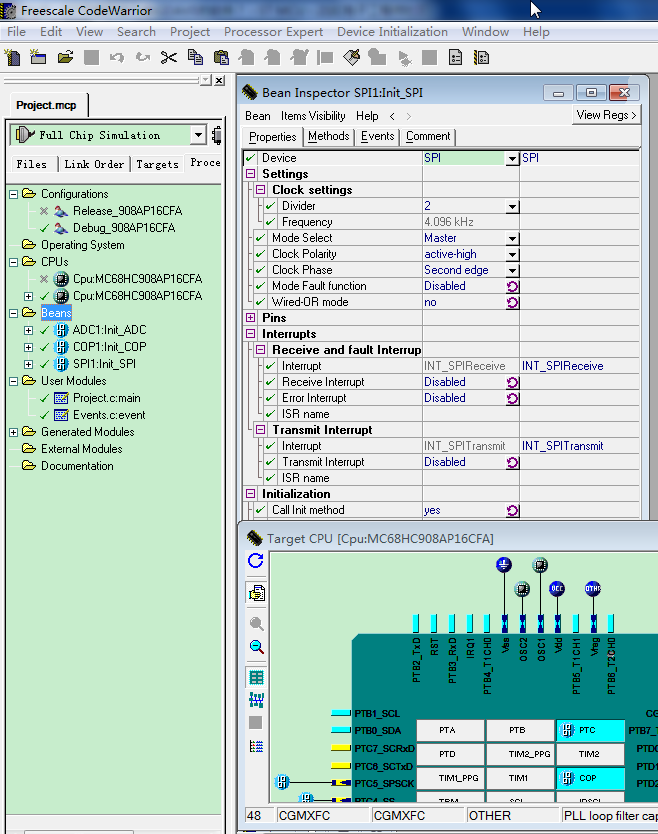Expand the Pins group

pos(251,318)
